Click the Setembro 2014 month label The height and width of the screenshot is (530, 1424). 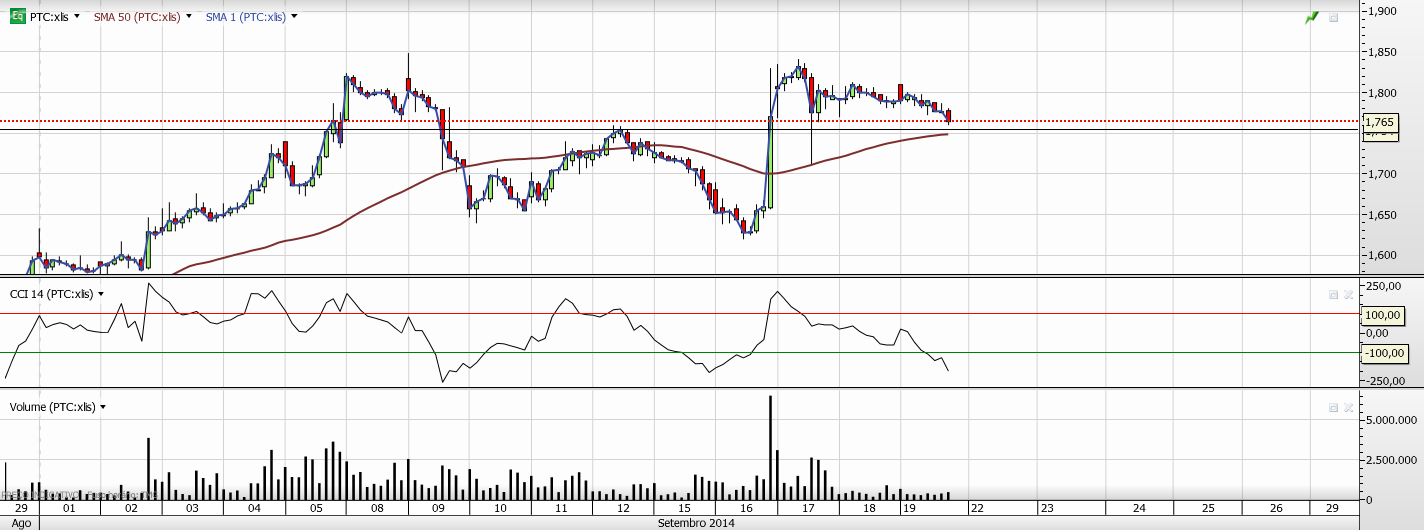696,523
